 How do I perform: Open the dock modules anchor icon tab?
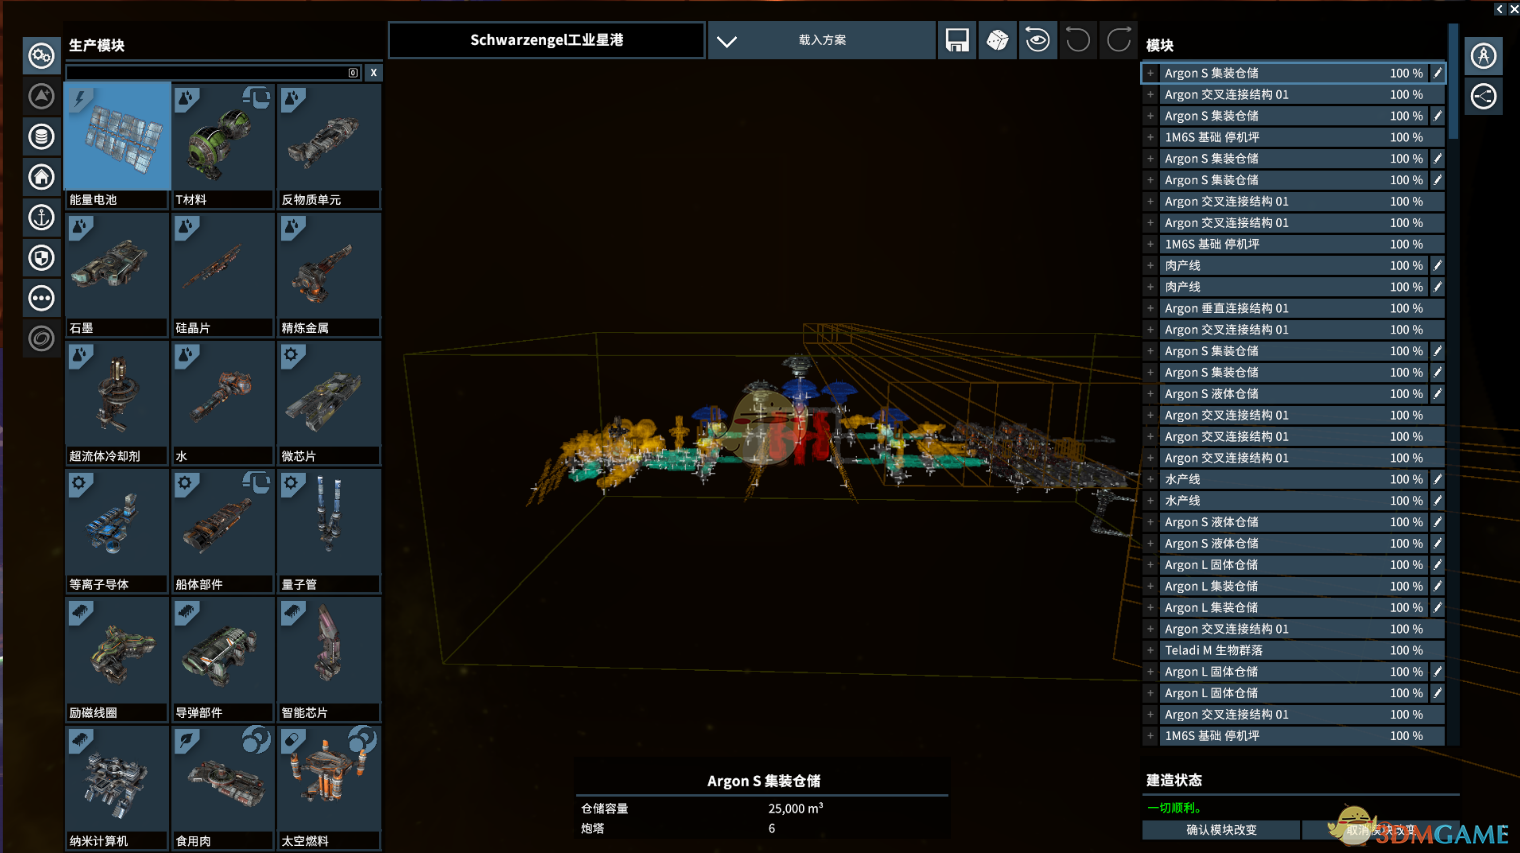coord(41,217)
